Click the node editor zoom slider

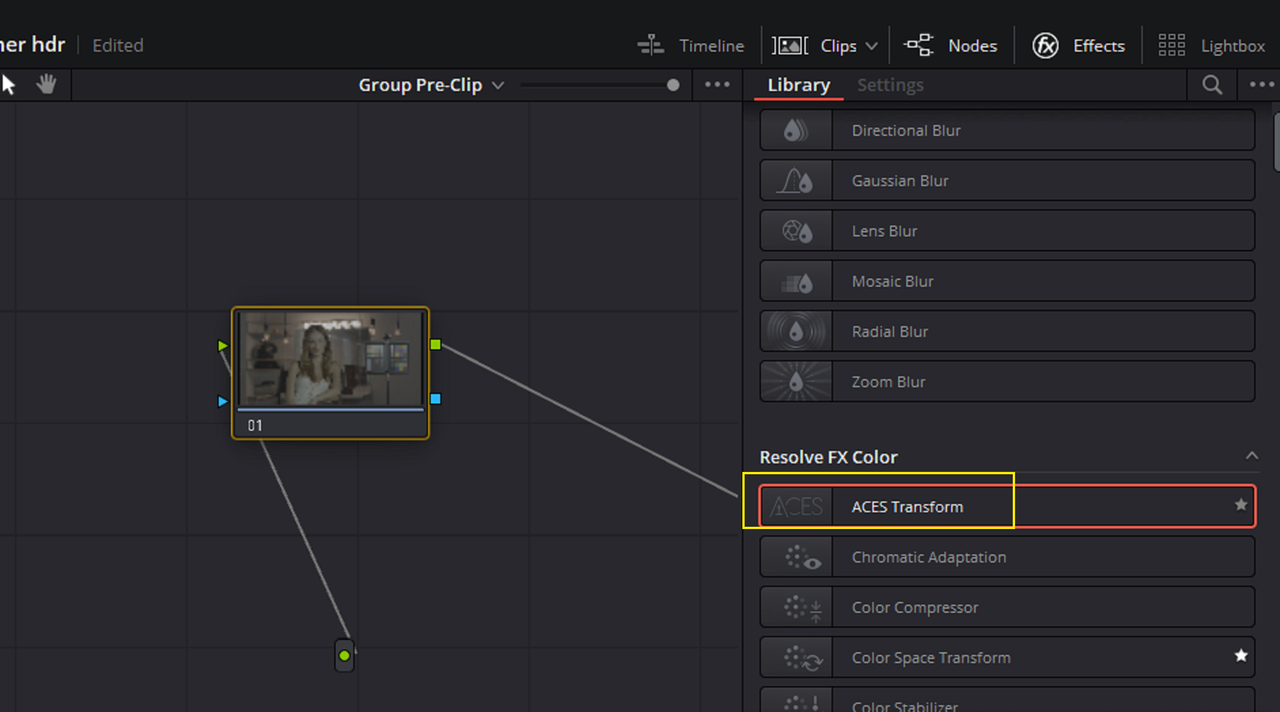click(600, 85)
